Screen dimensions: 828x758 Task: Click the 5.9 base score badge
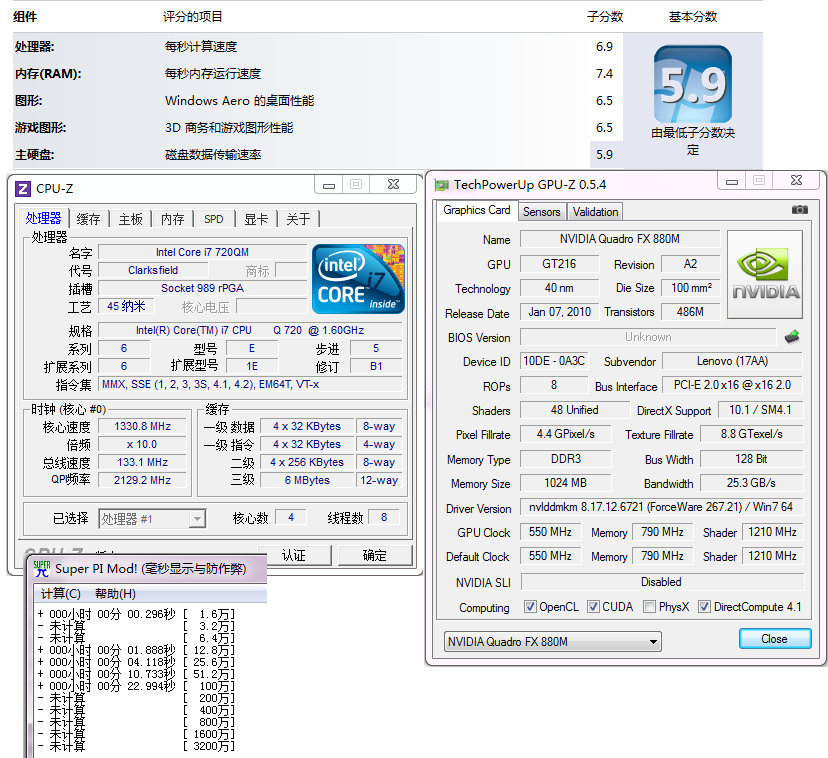pos(693,85)
